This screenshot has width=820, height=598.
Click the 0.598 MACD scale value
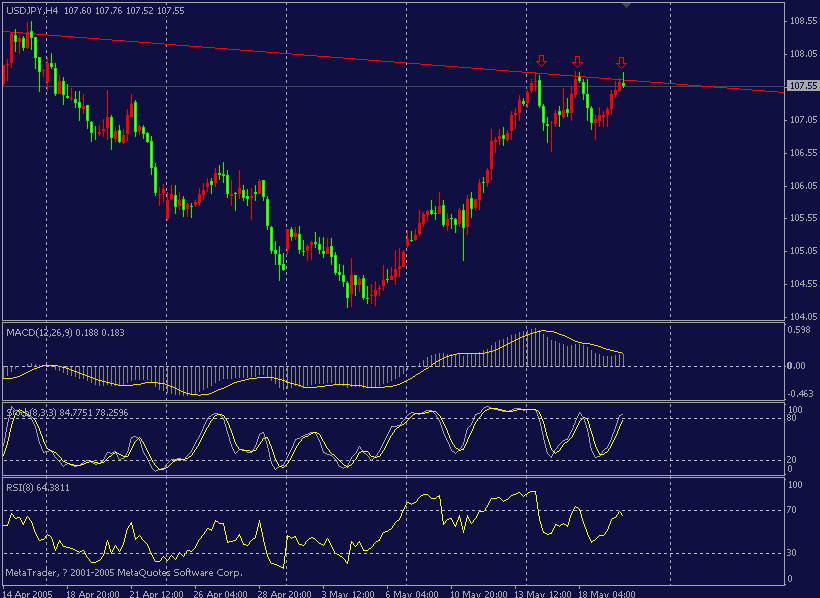(x=799, y=330)
